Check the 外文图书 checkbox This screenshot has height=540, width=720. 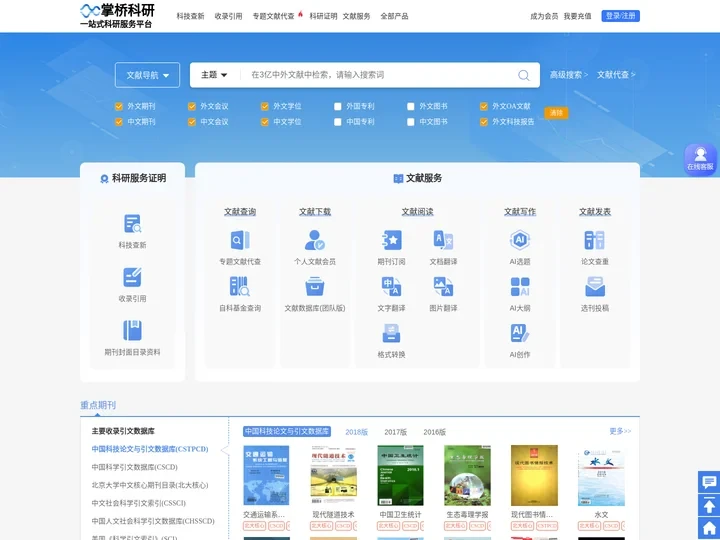[x=411, y=107]
